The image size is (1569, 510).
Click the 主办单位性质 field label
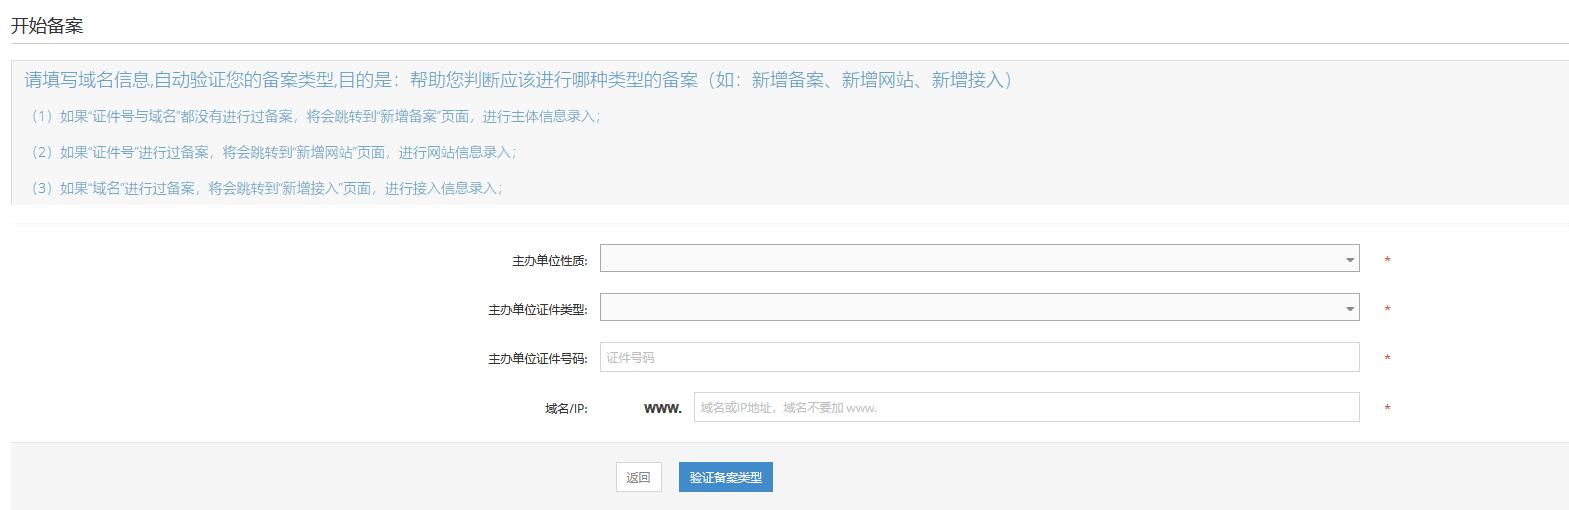click(549, 261)
